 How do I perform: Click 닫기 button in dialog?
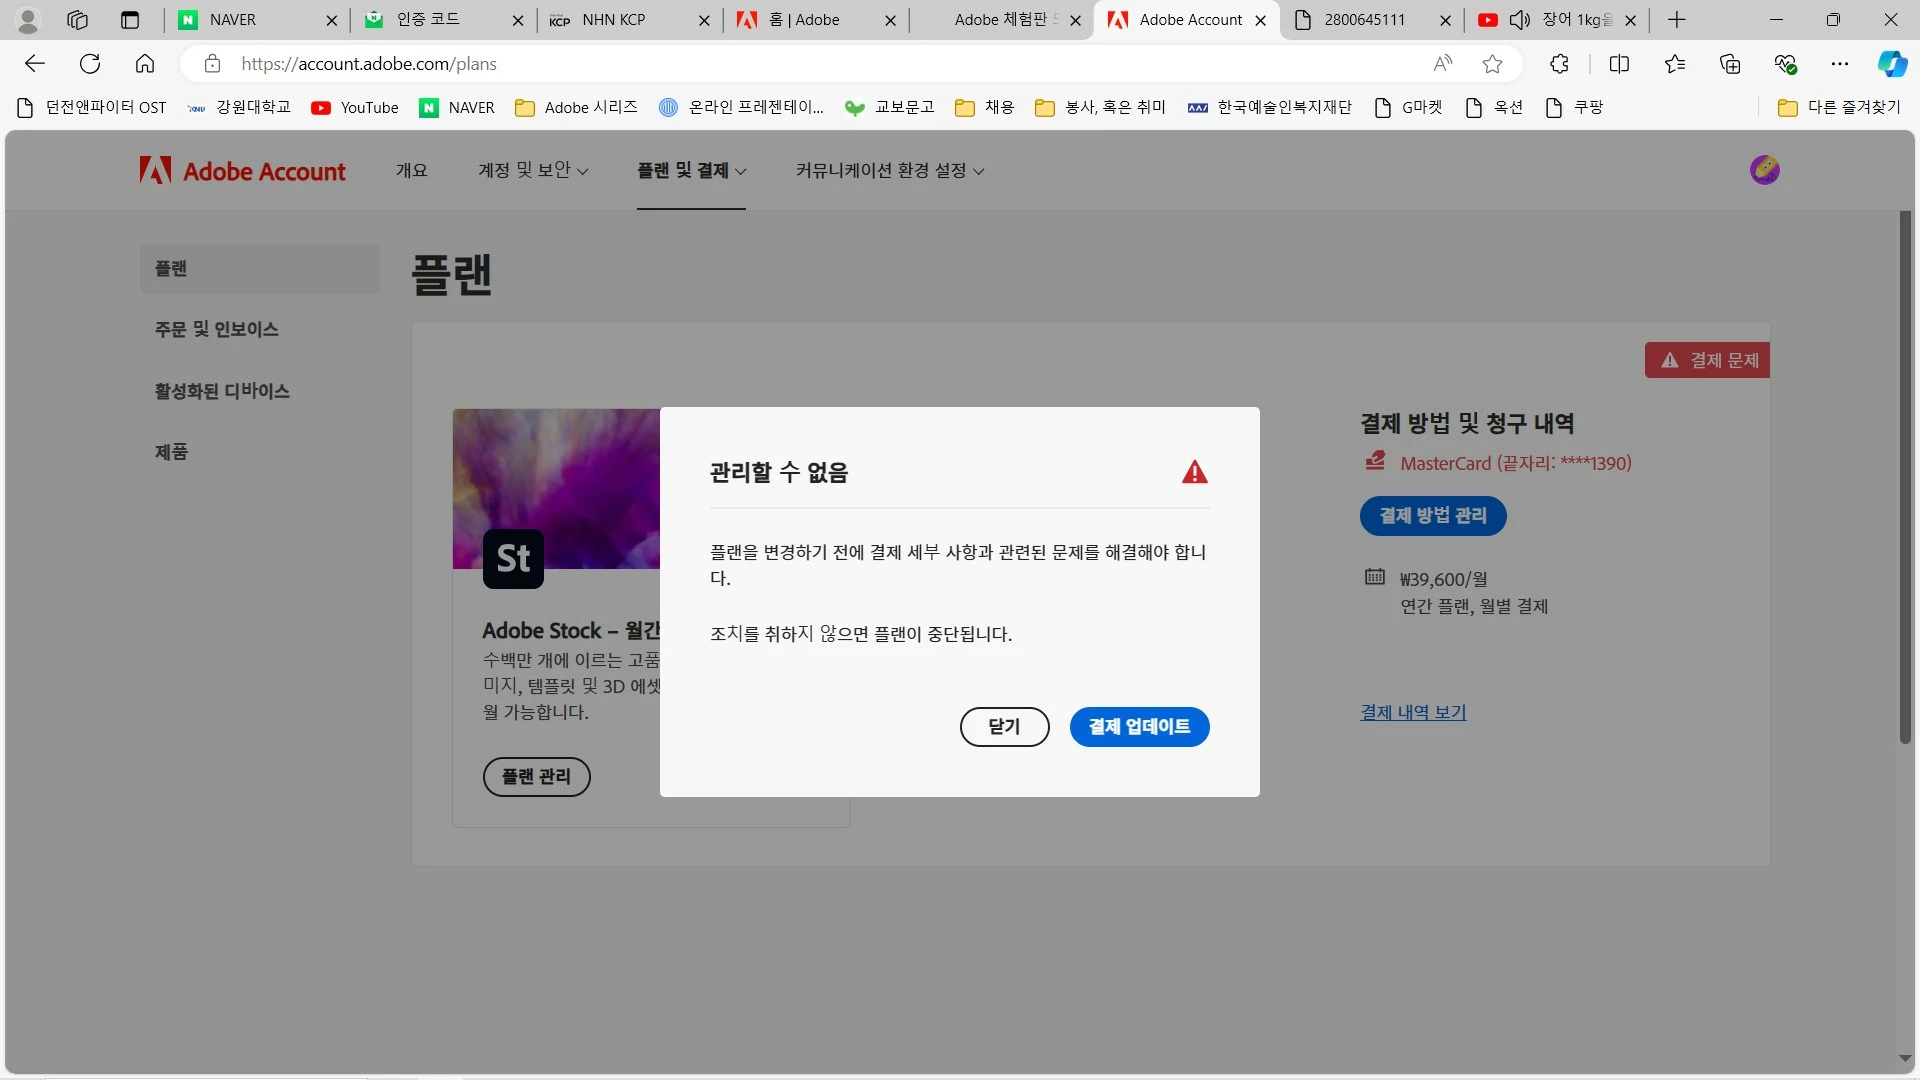click(1004, 727)
